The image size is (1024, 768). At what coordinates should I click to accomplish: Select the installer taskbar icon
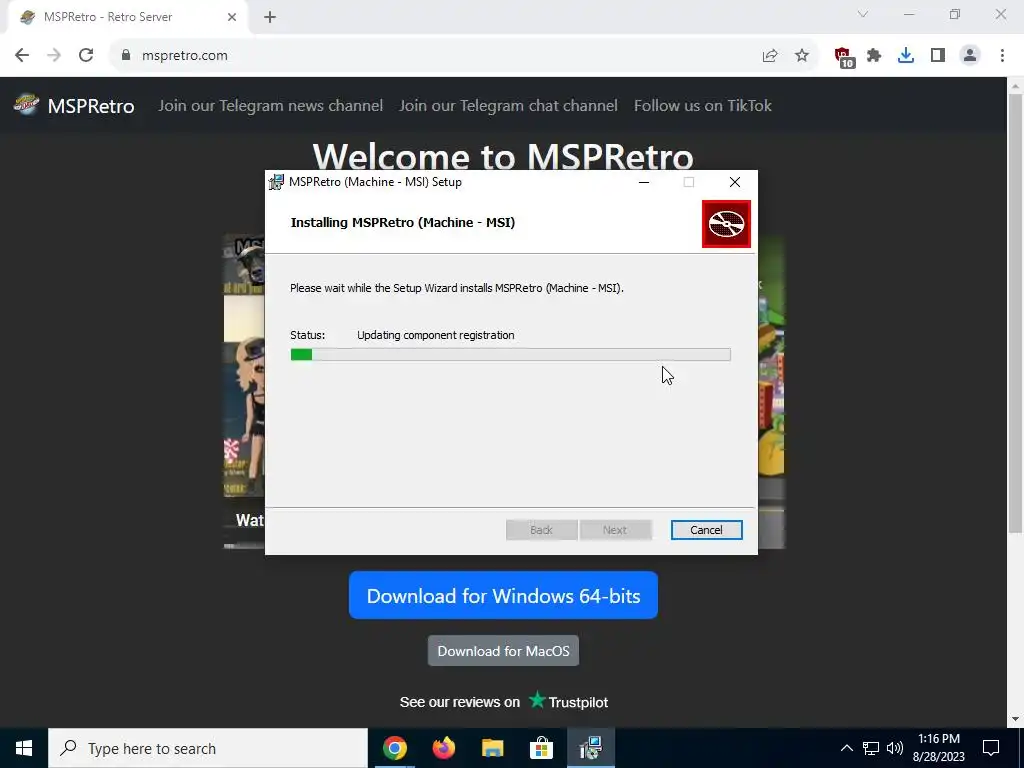coord(590,748)
